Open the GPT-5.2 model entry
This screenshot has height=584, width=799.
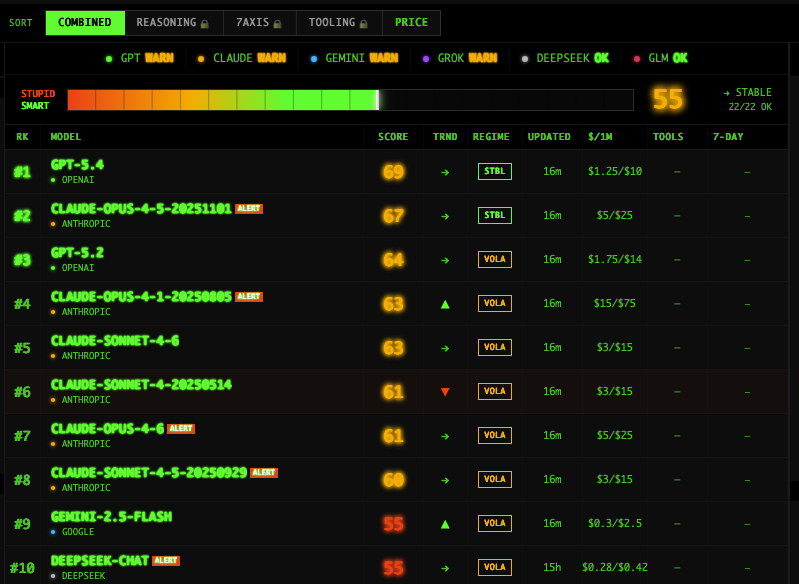(x=77, y=253)
